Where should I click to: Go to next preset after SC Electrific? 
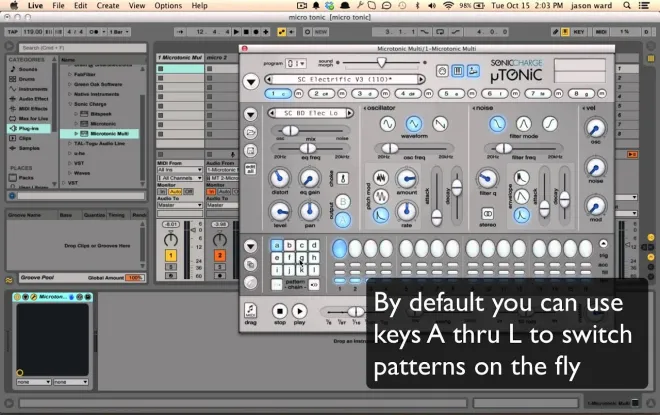click(x=420, y=79)
